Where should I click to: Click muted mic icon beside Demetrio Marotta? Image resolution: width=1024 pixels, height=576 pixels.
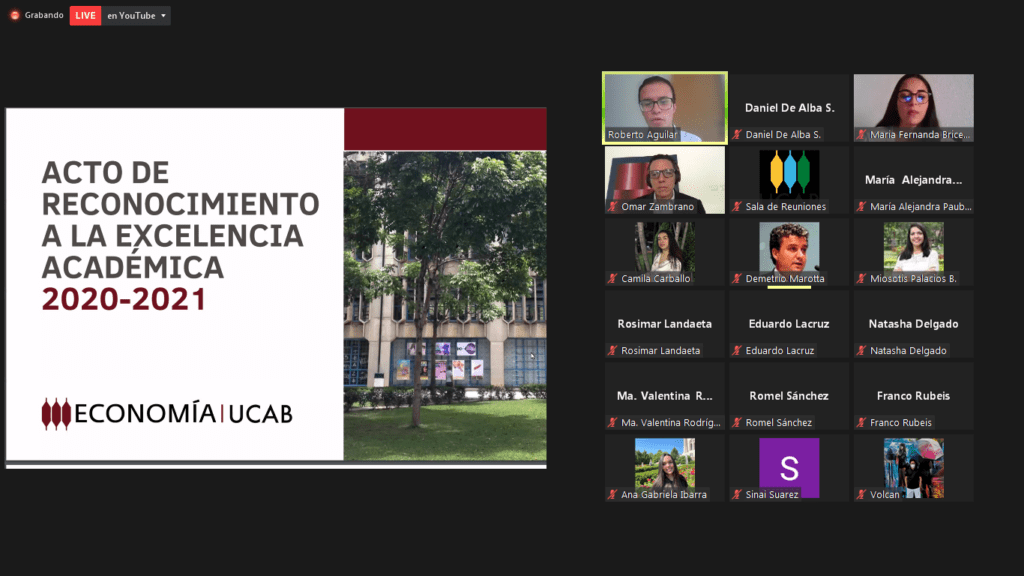click(737, 279)
